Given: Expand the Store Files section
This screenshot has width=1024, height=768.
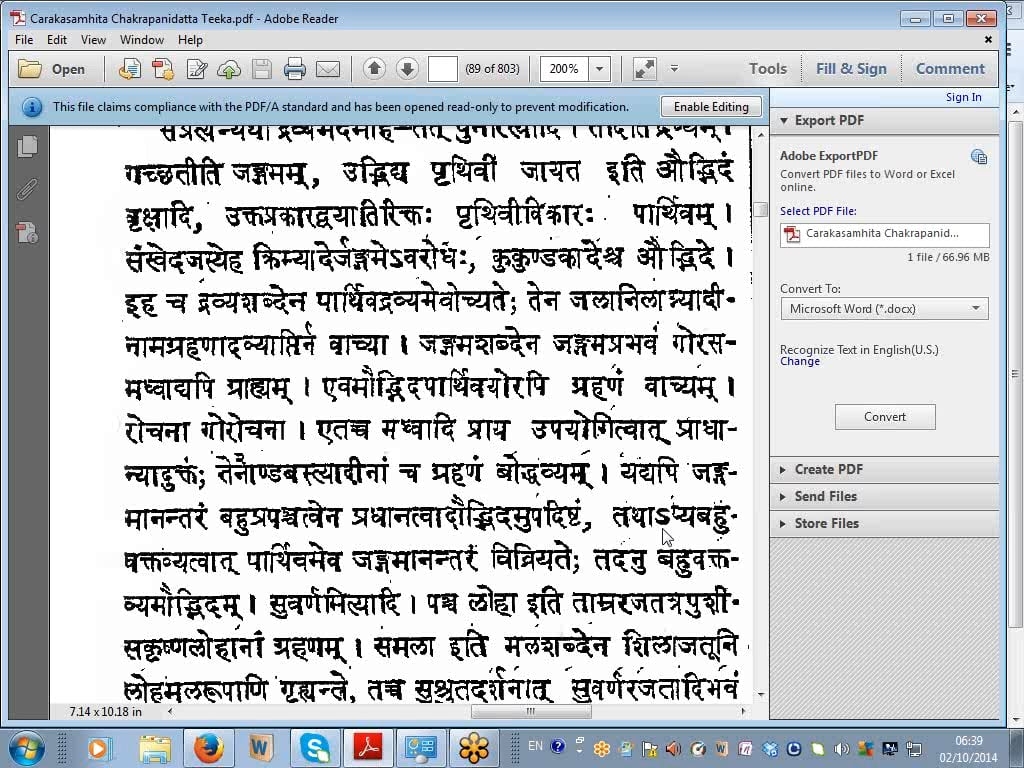Looking at the screenshot, I should 826,523.
